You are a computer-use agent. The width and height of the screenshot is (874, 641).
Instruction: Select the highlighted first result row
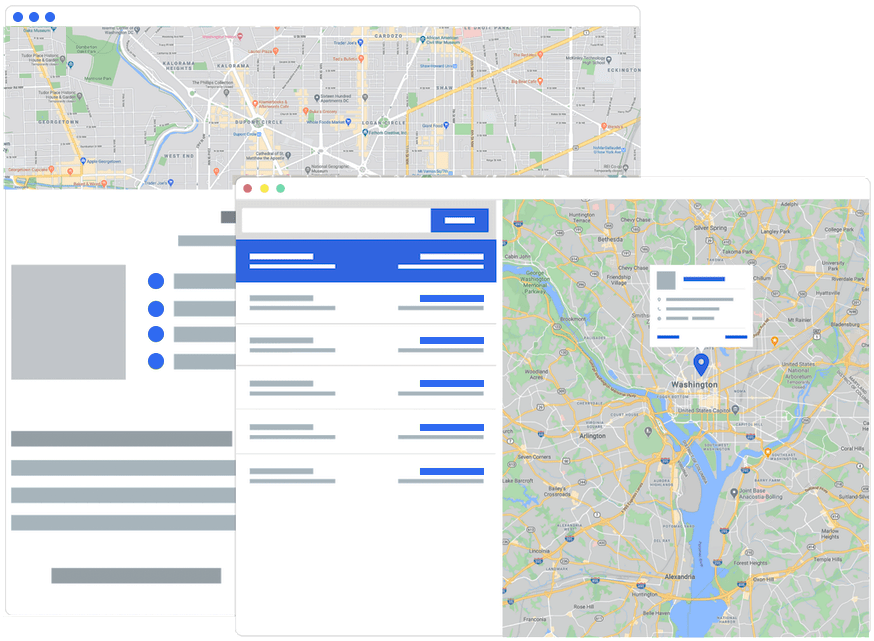pos(365,262)
